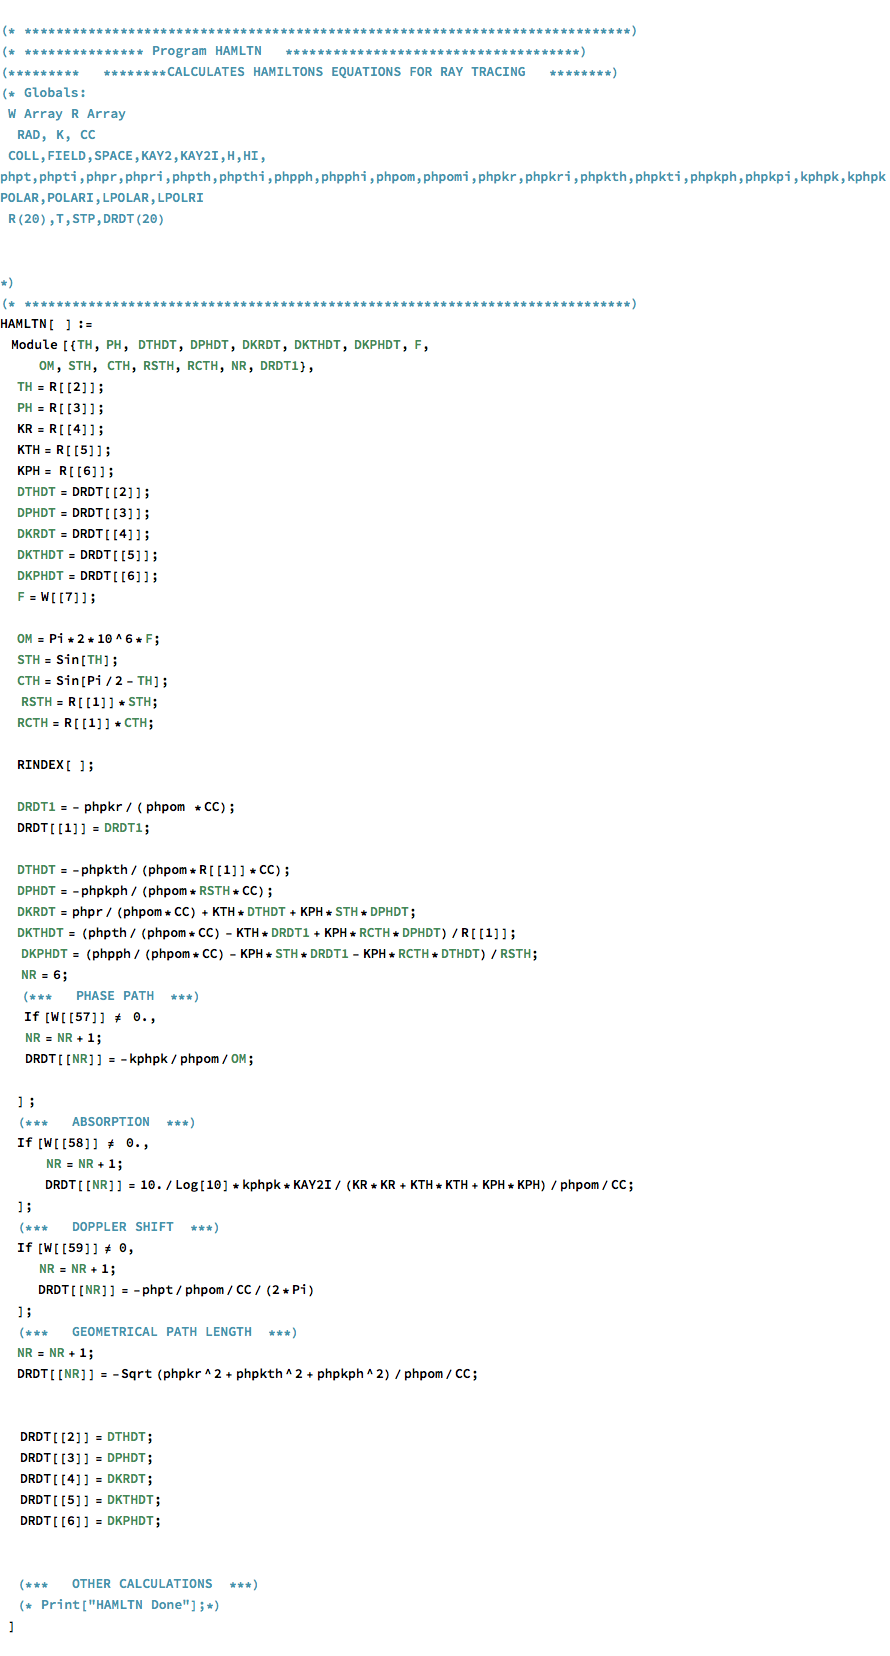Screen dimensions: 890x1656
Task: Click the 'KR = R[[4]];' line
Action: 60,429
